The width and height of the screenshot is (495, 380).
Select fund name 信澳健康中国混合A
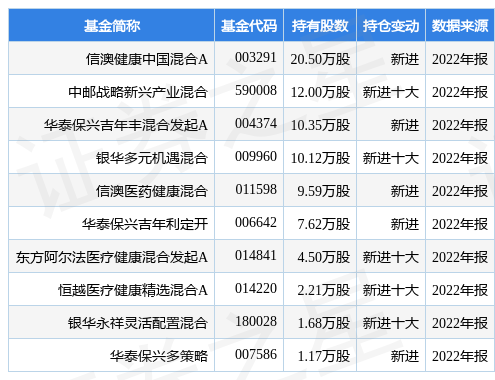[x=147, y=59]
